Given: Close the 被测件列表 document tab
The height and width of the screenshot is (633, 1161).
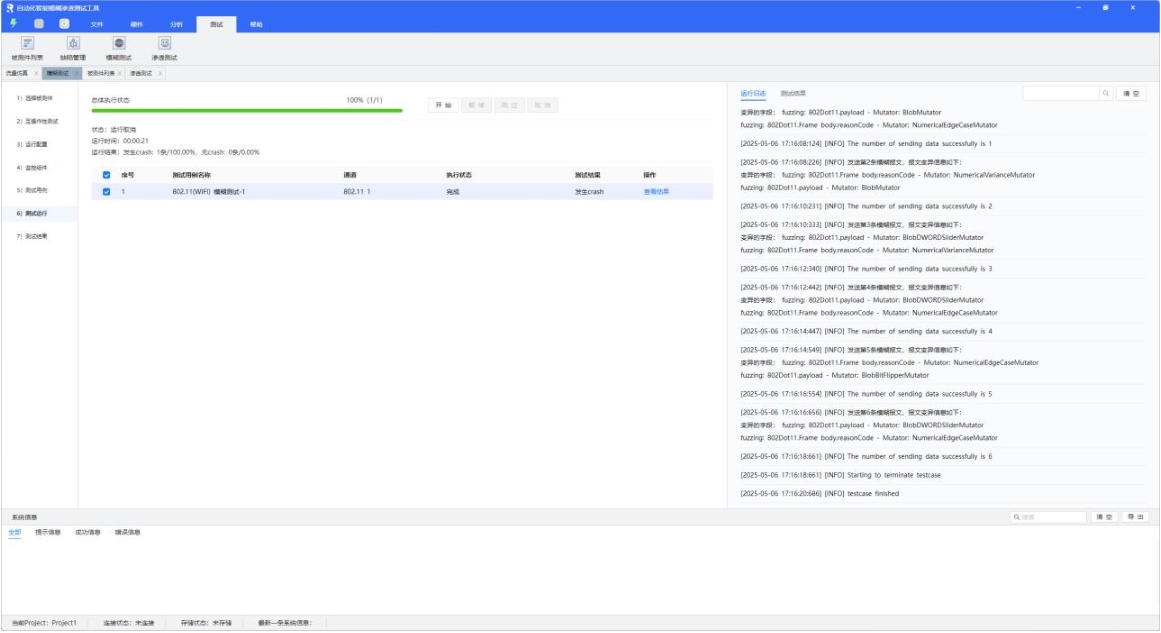Looking at the screenshot, I should [120, 73].
